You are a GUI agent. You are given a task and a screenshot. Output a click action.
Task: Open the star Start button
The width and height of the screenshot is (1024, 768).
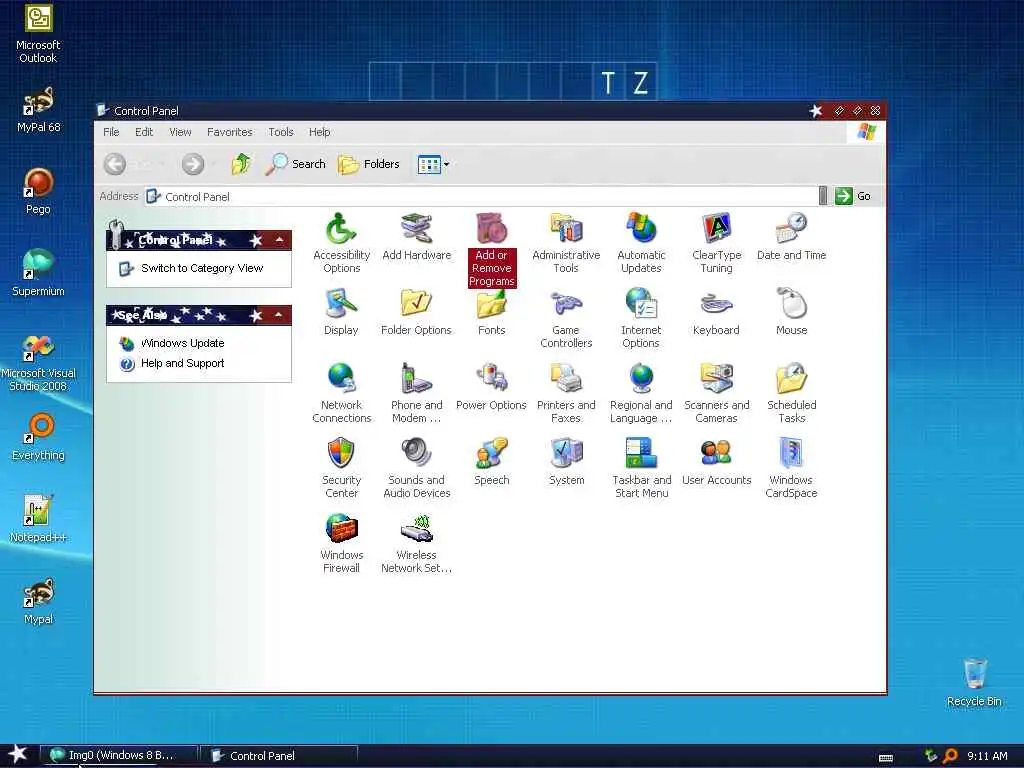18,754
